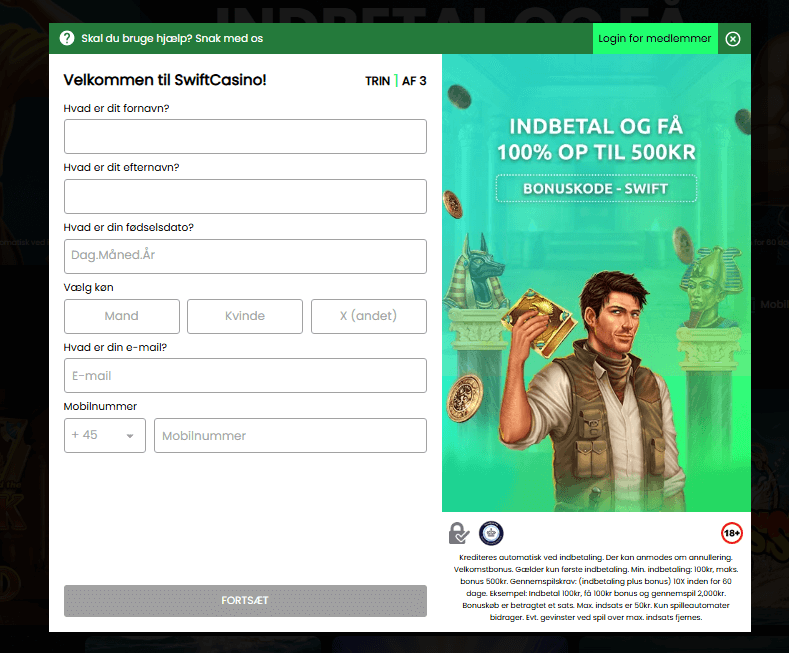Select Kvinde as gender

pos(245,316)
